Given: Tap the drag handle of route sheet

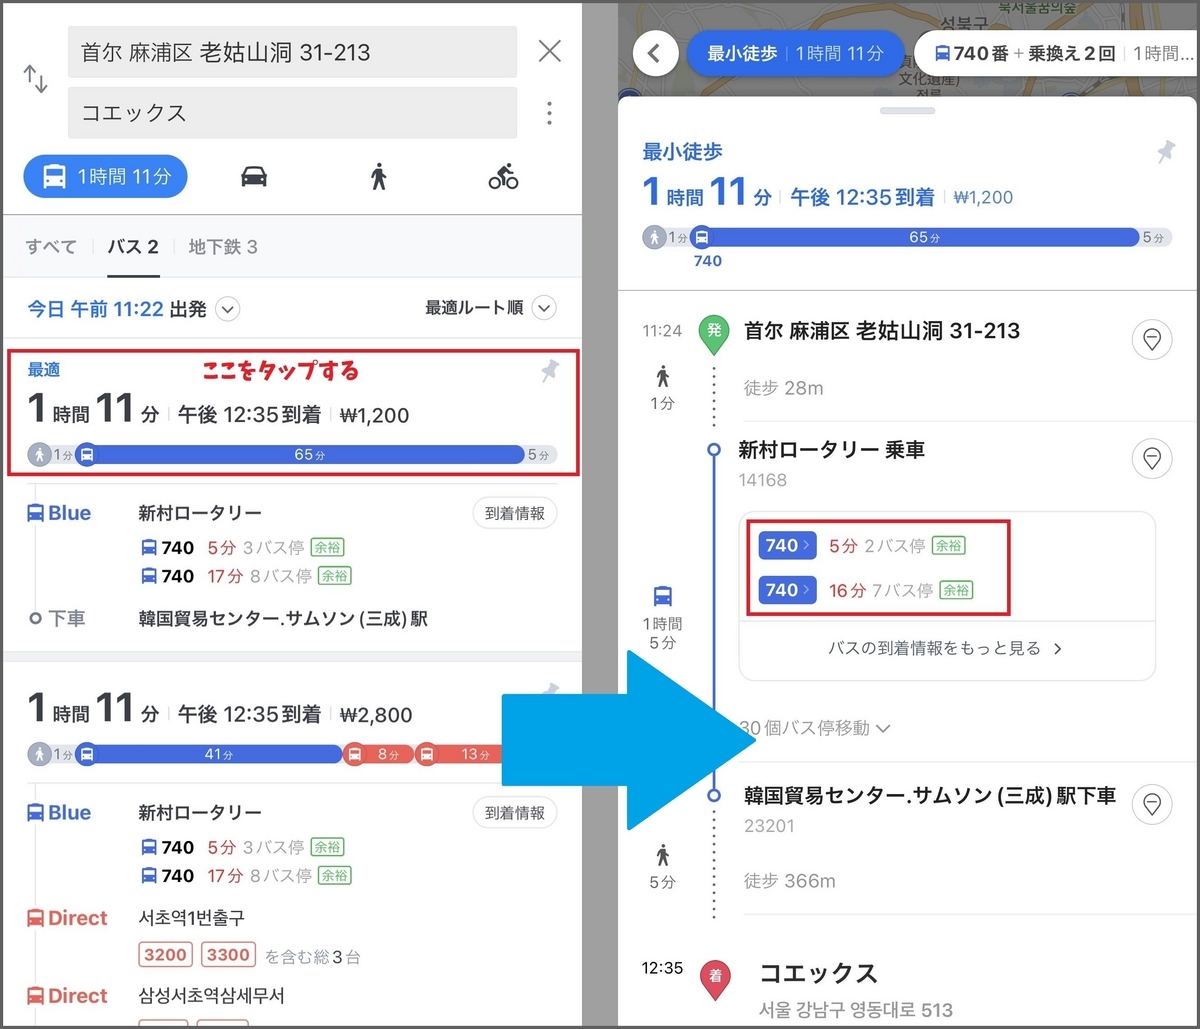Looking at the screenshot, I should [907, 111].
